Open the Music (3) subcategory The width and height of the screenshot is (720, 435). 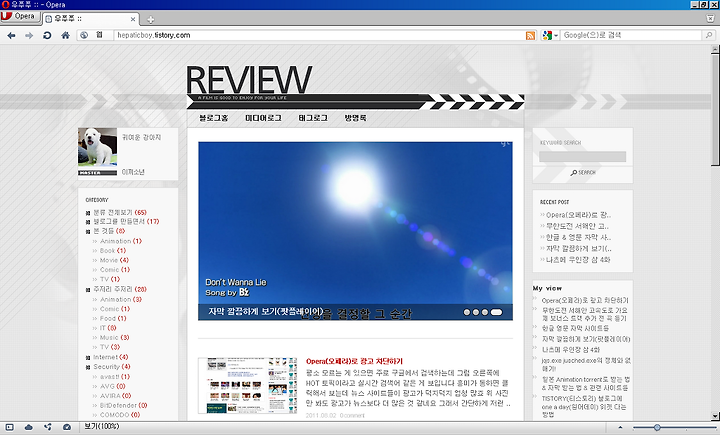coord(114,337)
